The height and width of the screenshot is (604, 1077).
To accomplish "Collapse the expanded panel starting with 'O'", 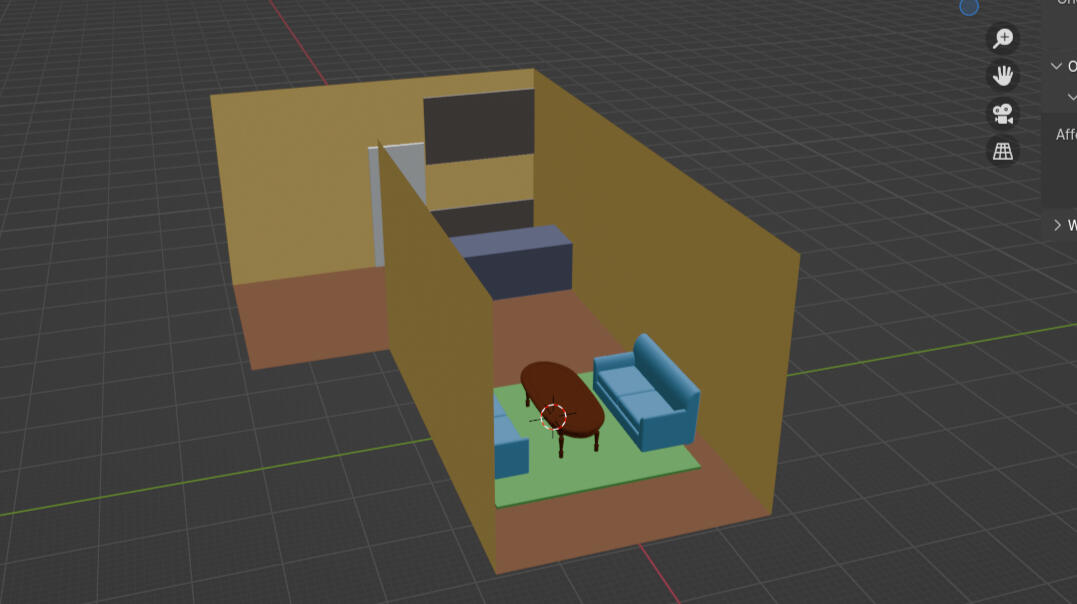I will tap(1056, 66).
